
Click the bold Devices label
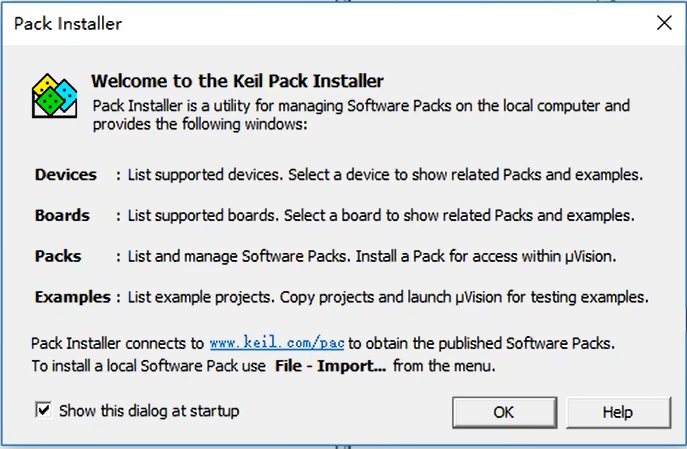[x=66, y=175]
